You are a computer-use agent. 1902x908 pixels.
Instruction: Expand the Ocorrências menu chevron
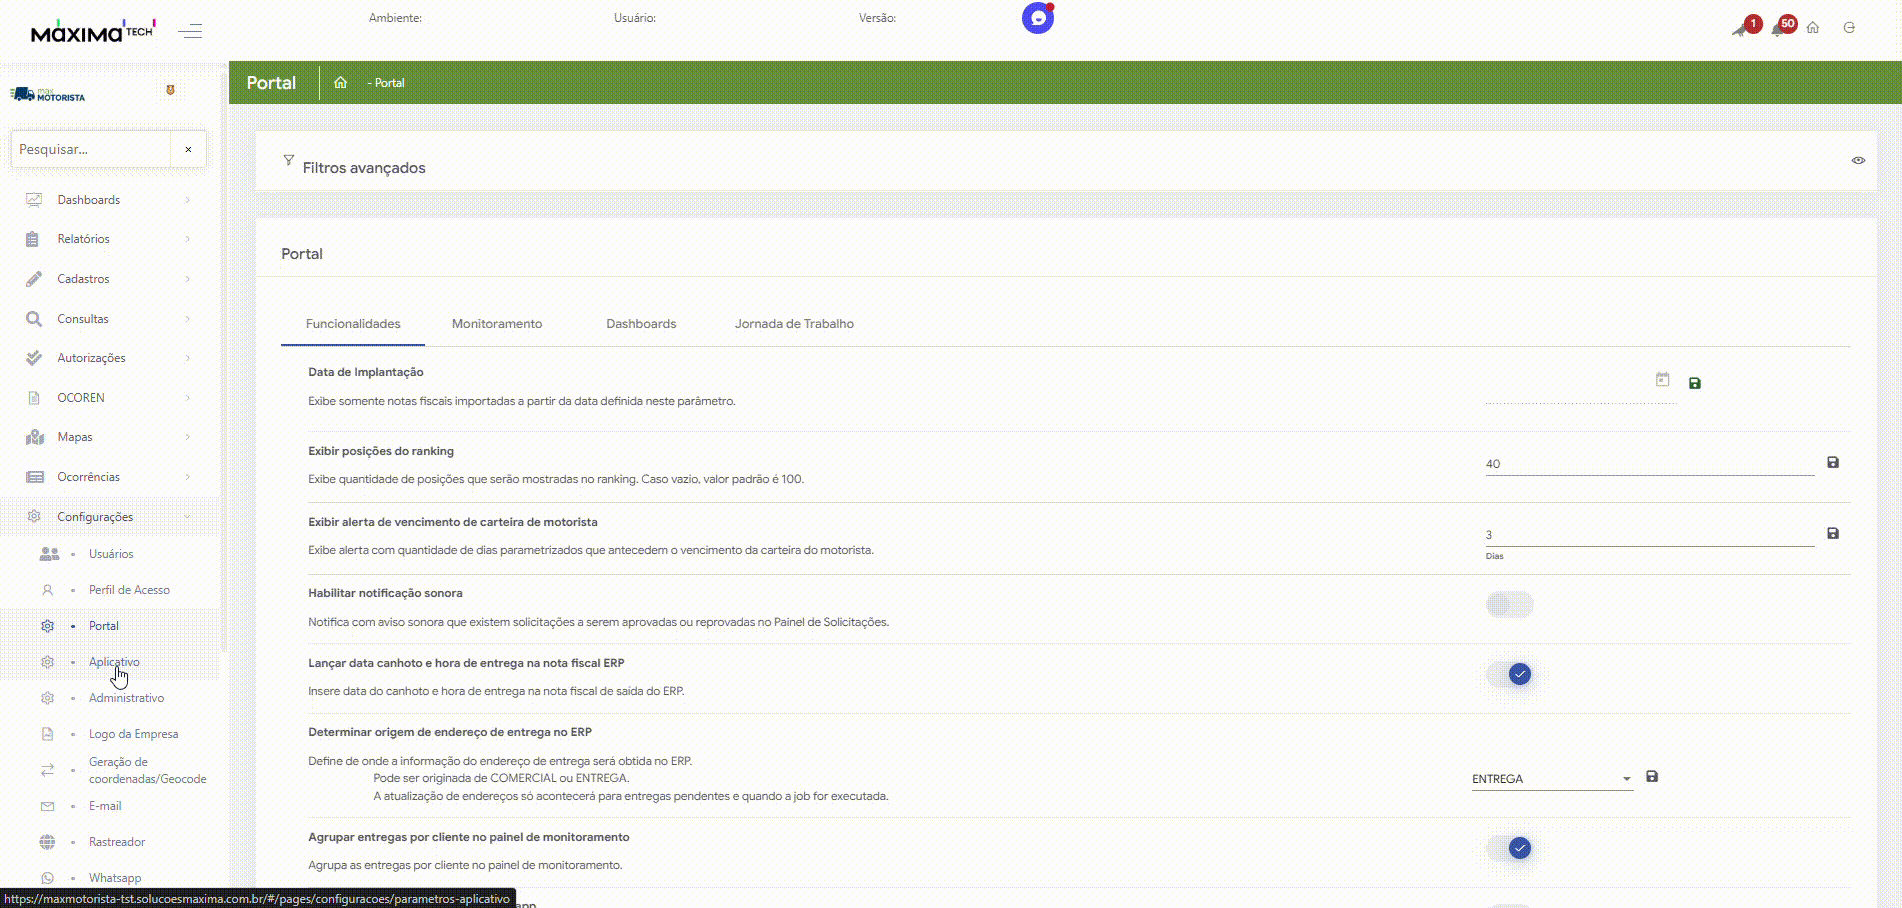187,477
